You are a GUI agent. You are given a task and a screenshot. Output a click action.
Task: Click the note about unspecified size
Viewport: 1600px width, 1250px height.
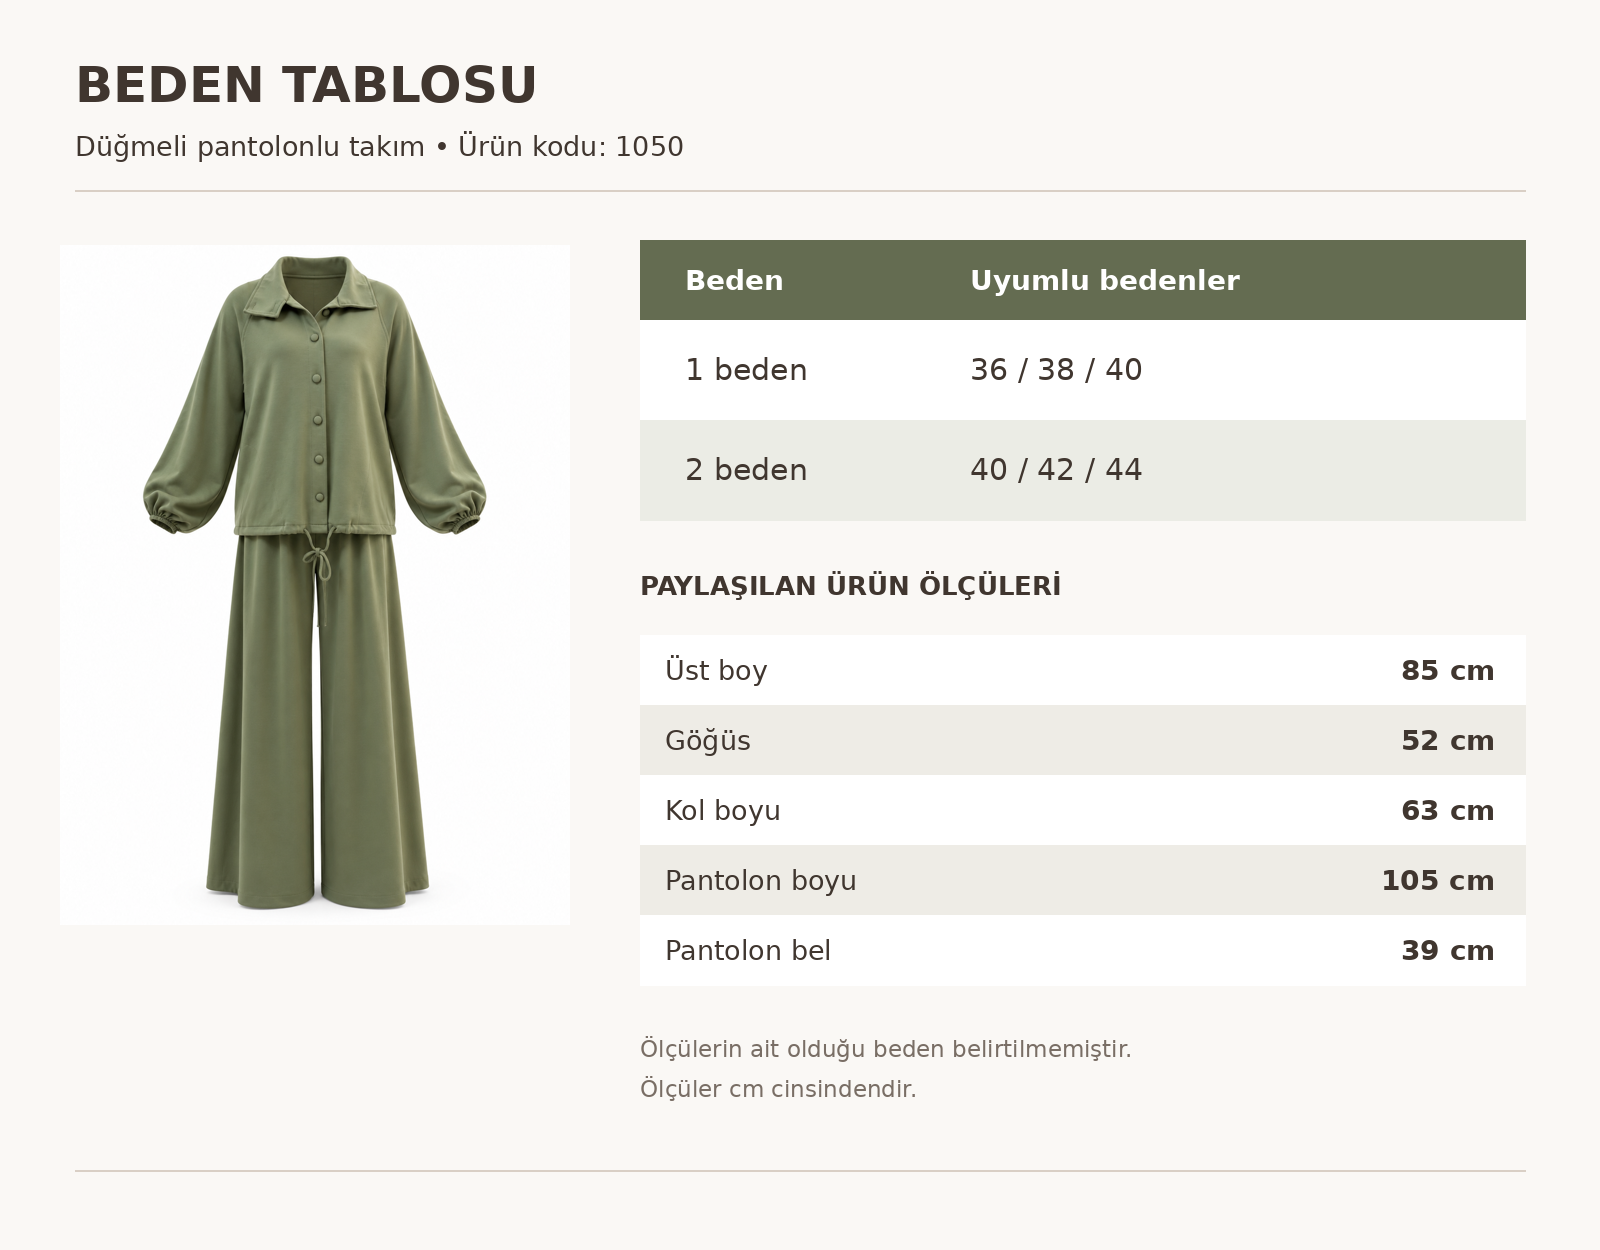click(x=886, y=1049)
